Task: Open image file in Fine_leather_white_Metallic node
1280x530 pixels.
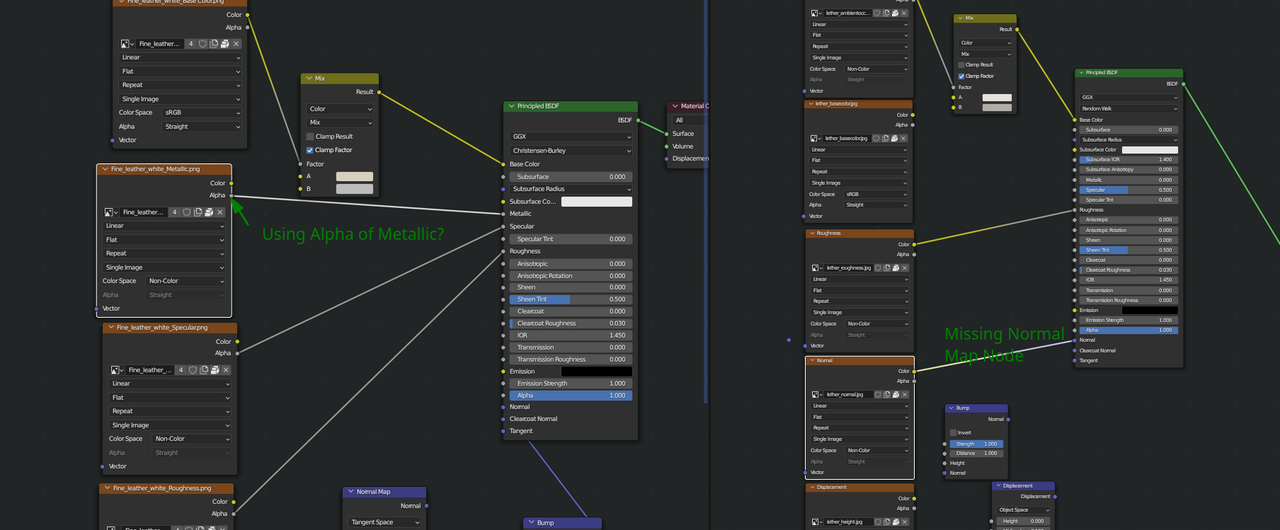Action: click(208, 212)
